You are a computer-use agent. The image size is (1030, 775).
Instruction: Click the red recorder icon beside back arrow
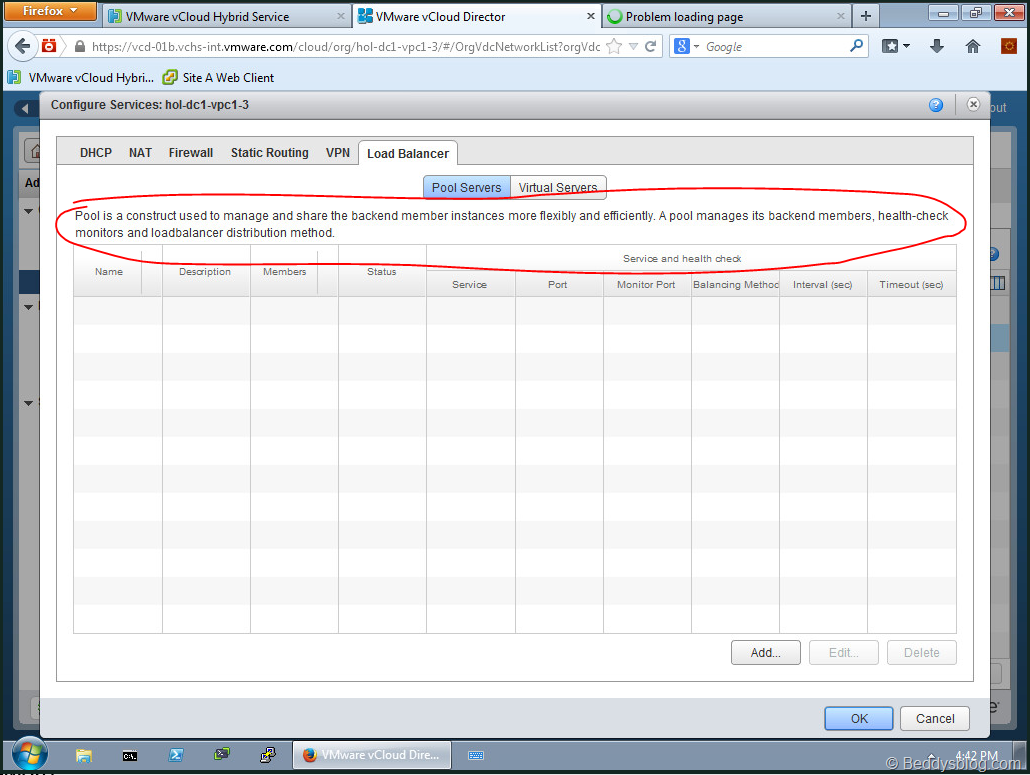49,46
